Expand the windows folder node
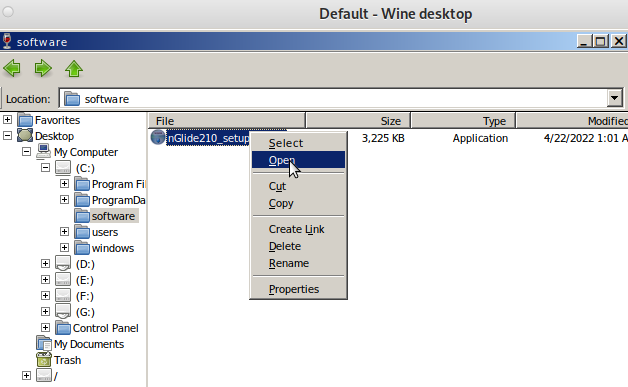The height and width of the screenshot is (387, 628). (64, 248)
